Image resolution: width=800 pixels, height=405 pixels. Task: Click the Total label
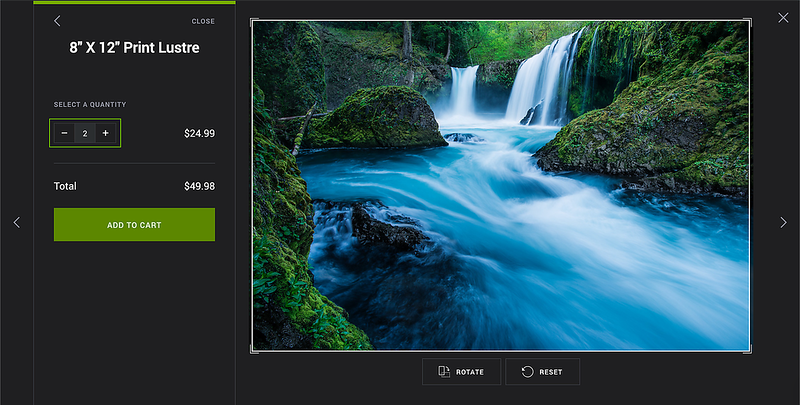pyautogui.click(x=65, y=186)
